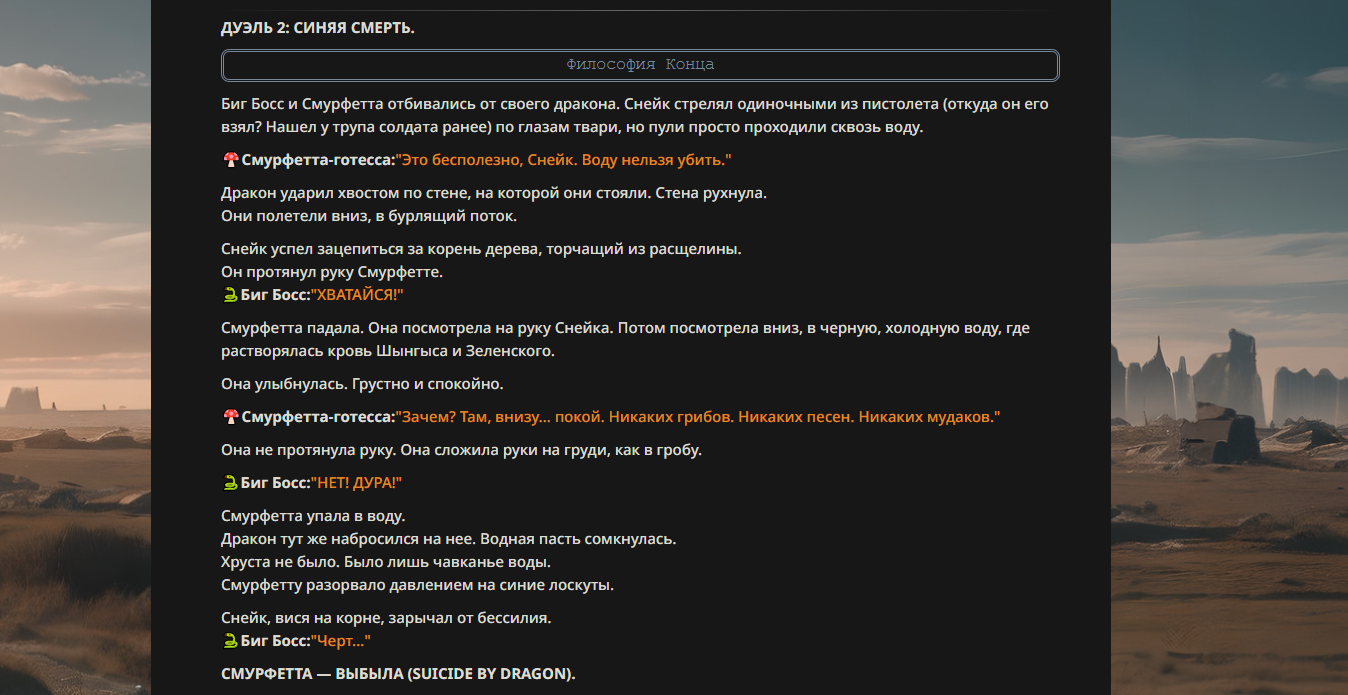Click "Биг Босс:" name before "НЕТ! ДУРА!"
The image size is (1348, 695).
point(275,483)
